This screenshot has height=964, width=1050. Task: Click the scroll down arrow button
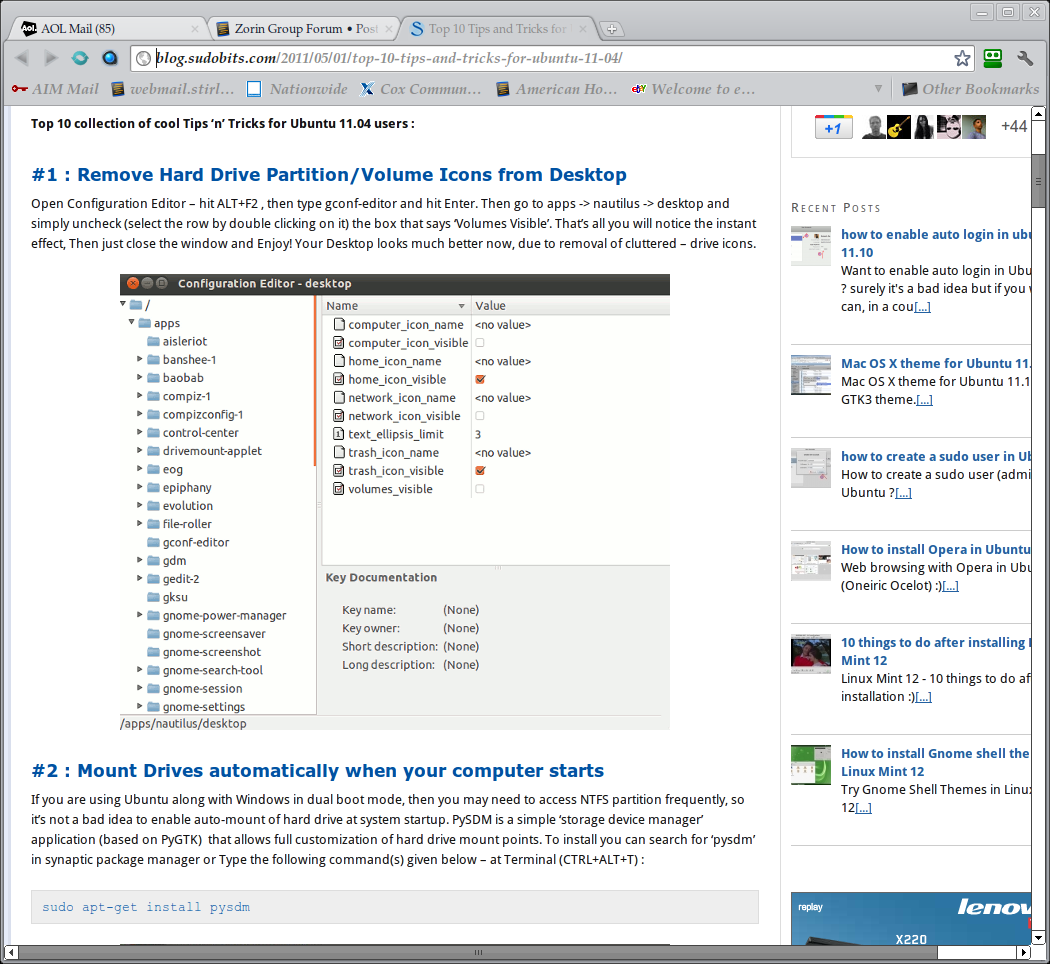coord(1038,937)
